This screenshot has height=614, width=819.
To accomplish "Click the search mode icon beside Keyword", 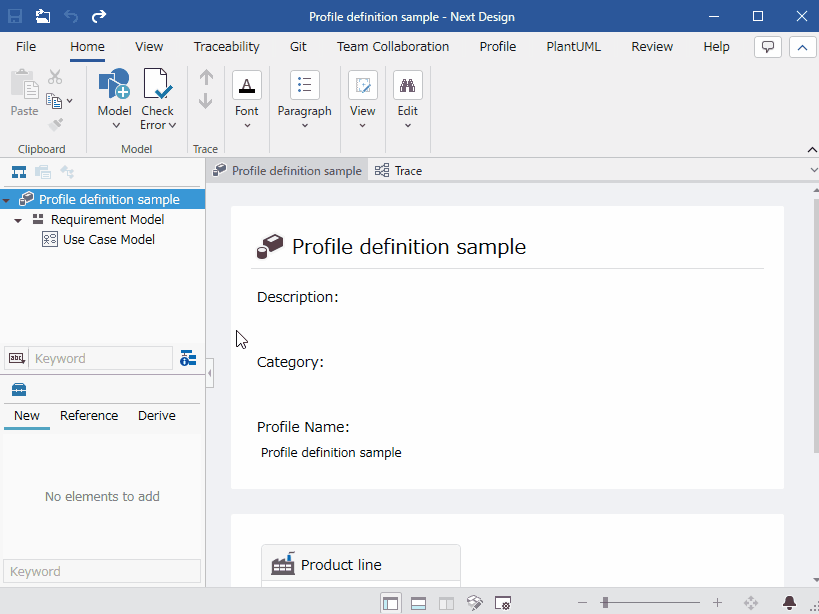I will (17, 358).
